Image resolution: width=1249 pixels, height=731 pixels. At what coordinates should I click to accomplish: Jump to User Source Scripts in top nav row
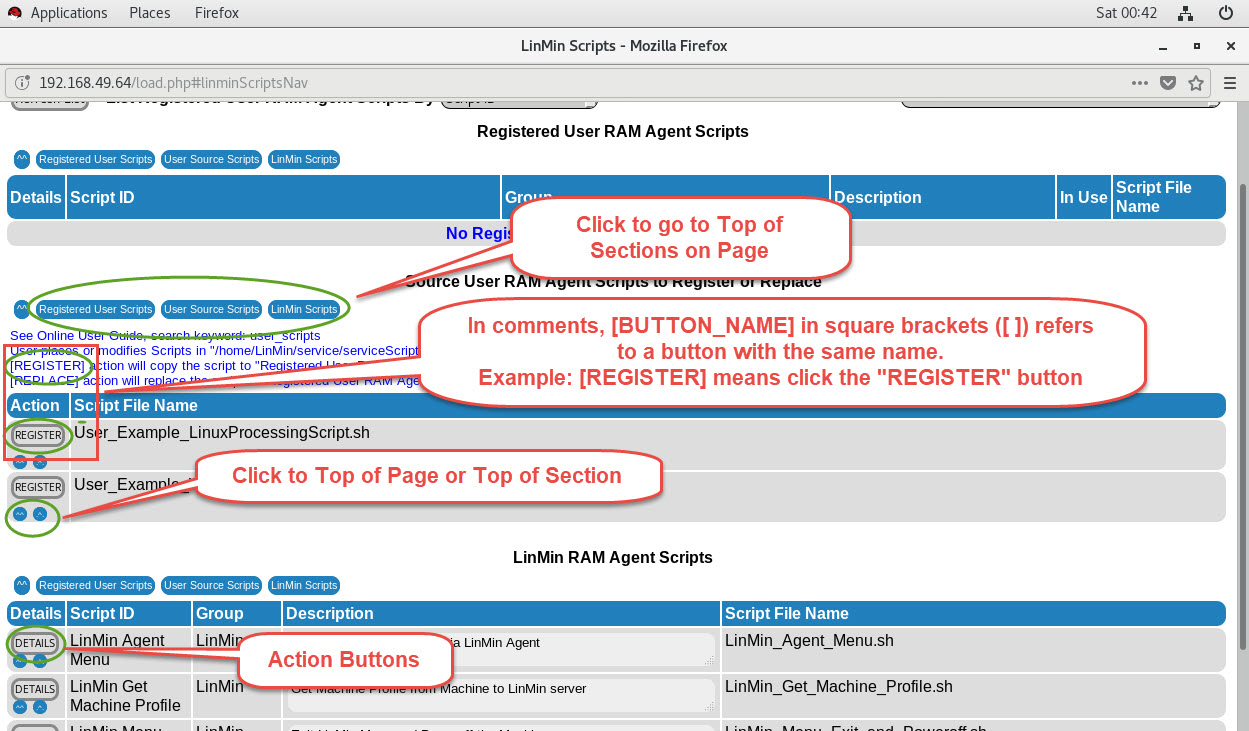[211, 159]
